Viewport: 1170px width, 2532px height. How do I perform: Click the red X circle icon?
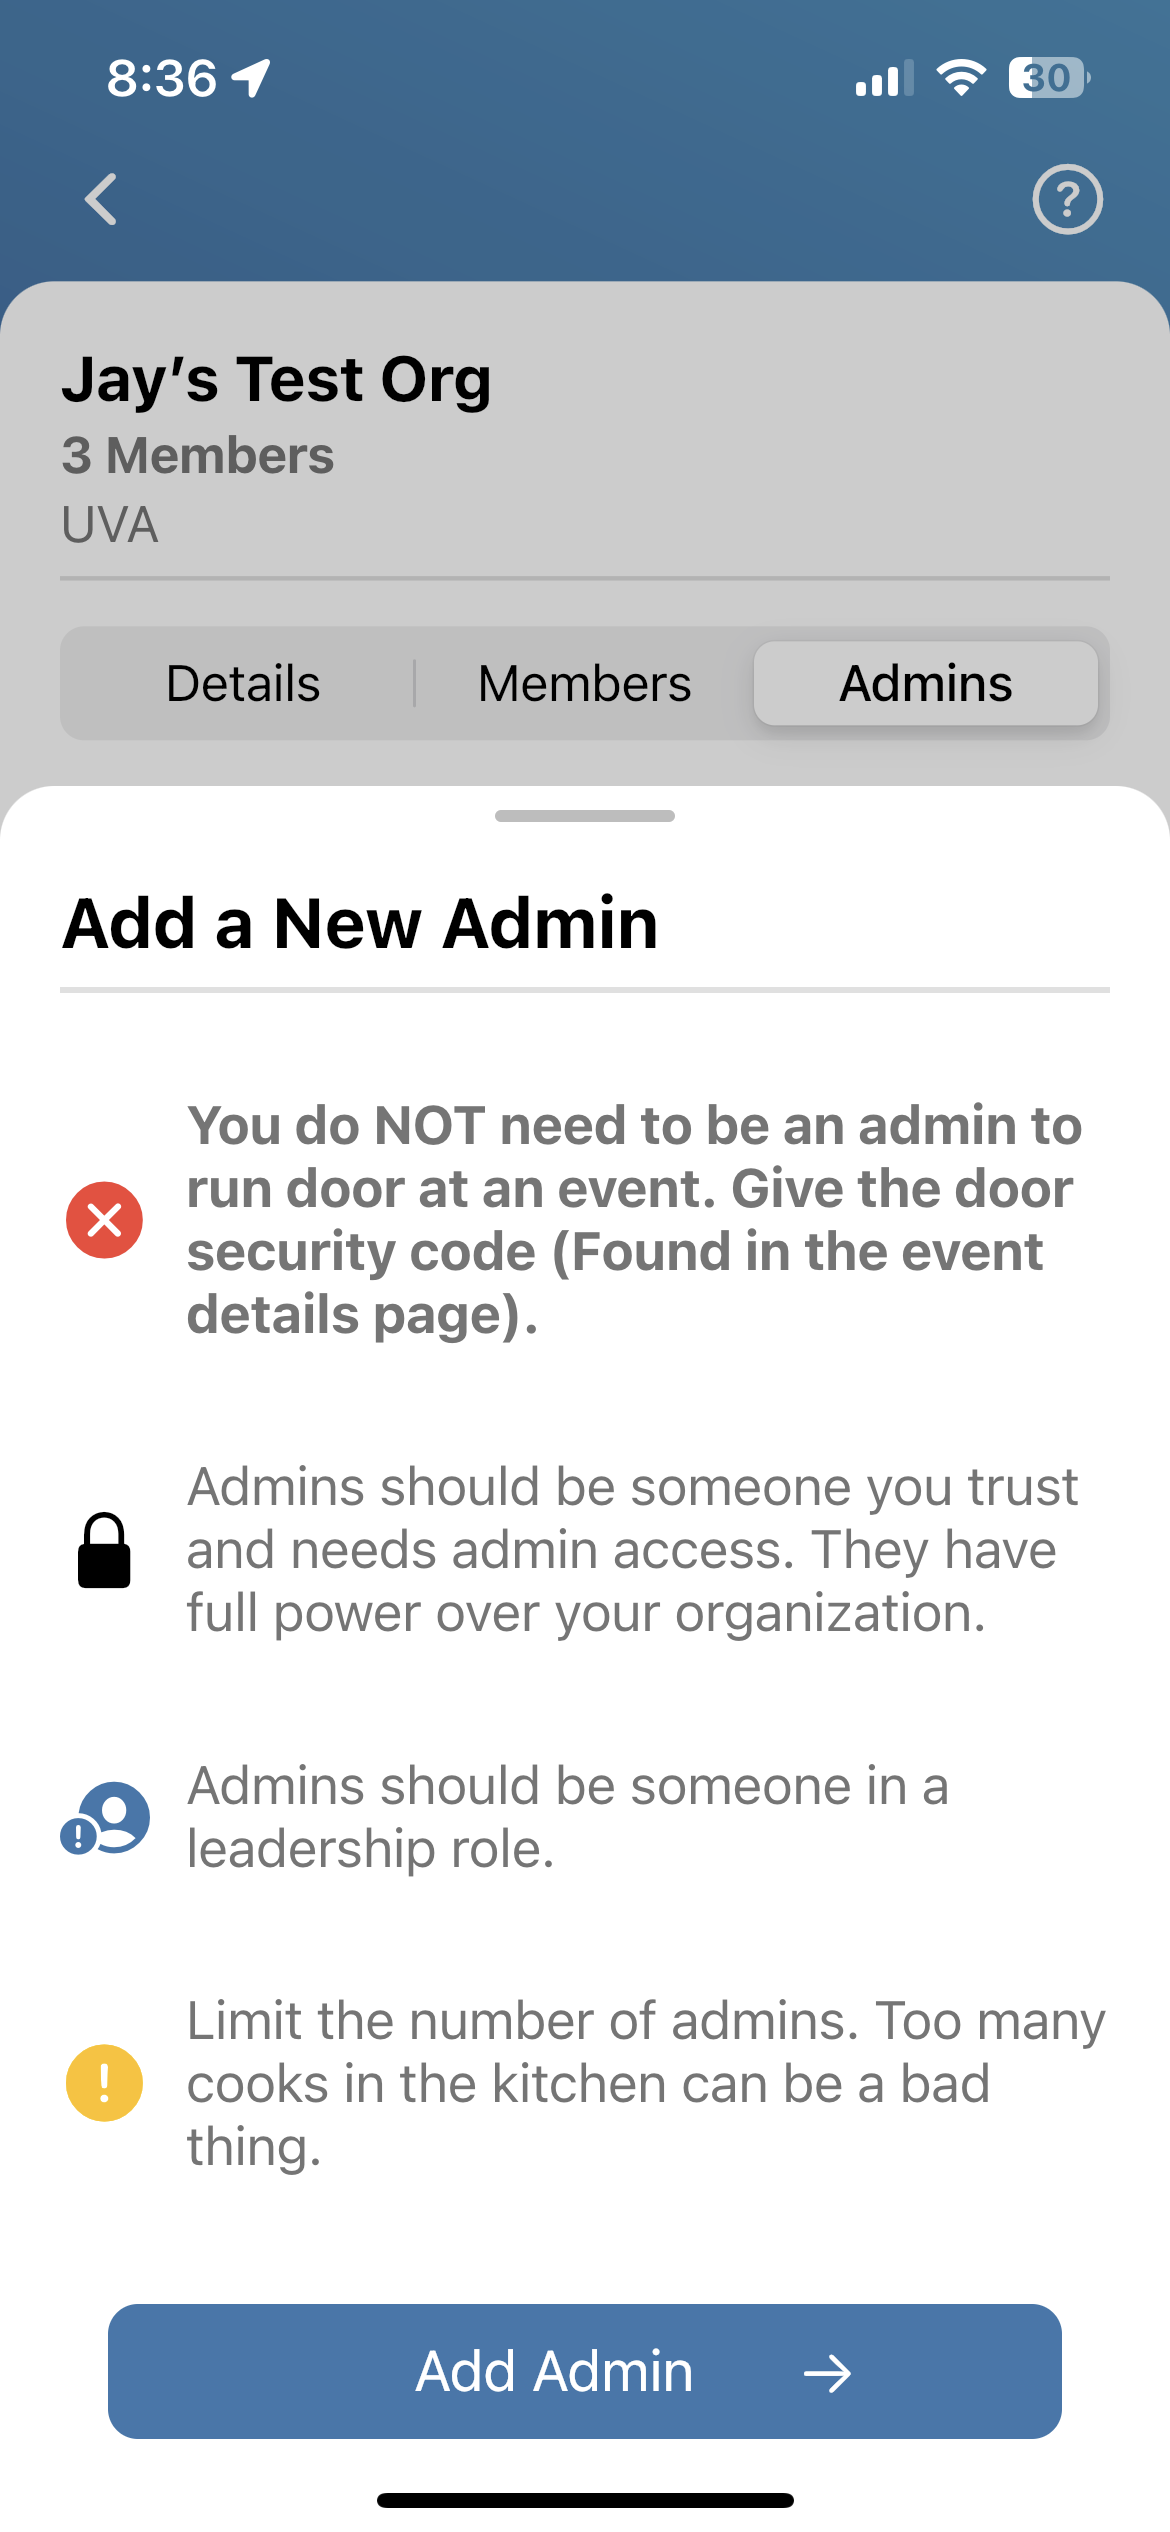pos(104,1220)
